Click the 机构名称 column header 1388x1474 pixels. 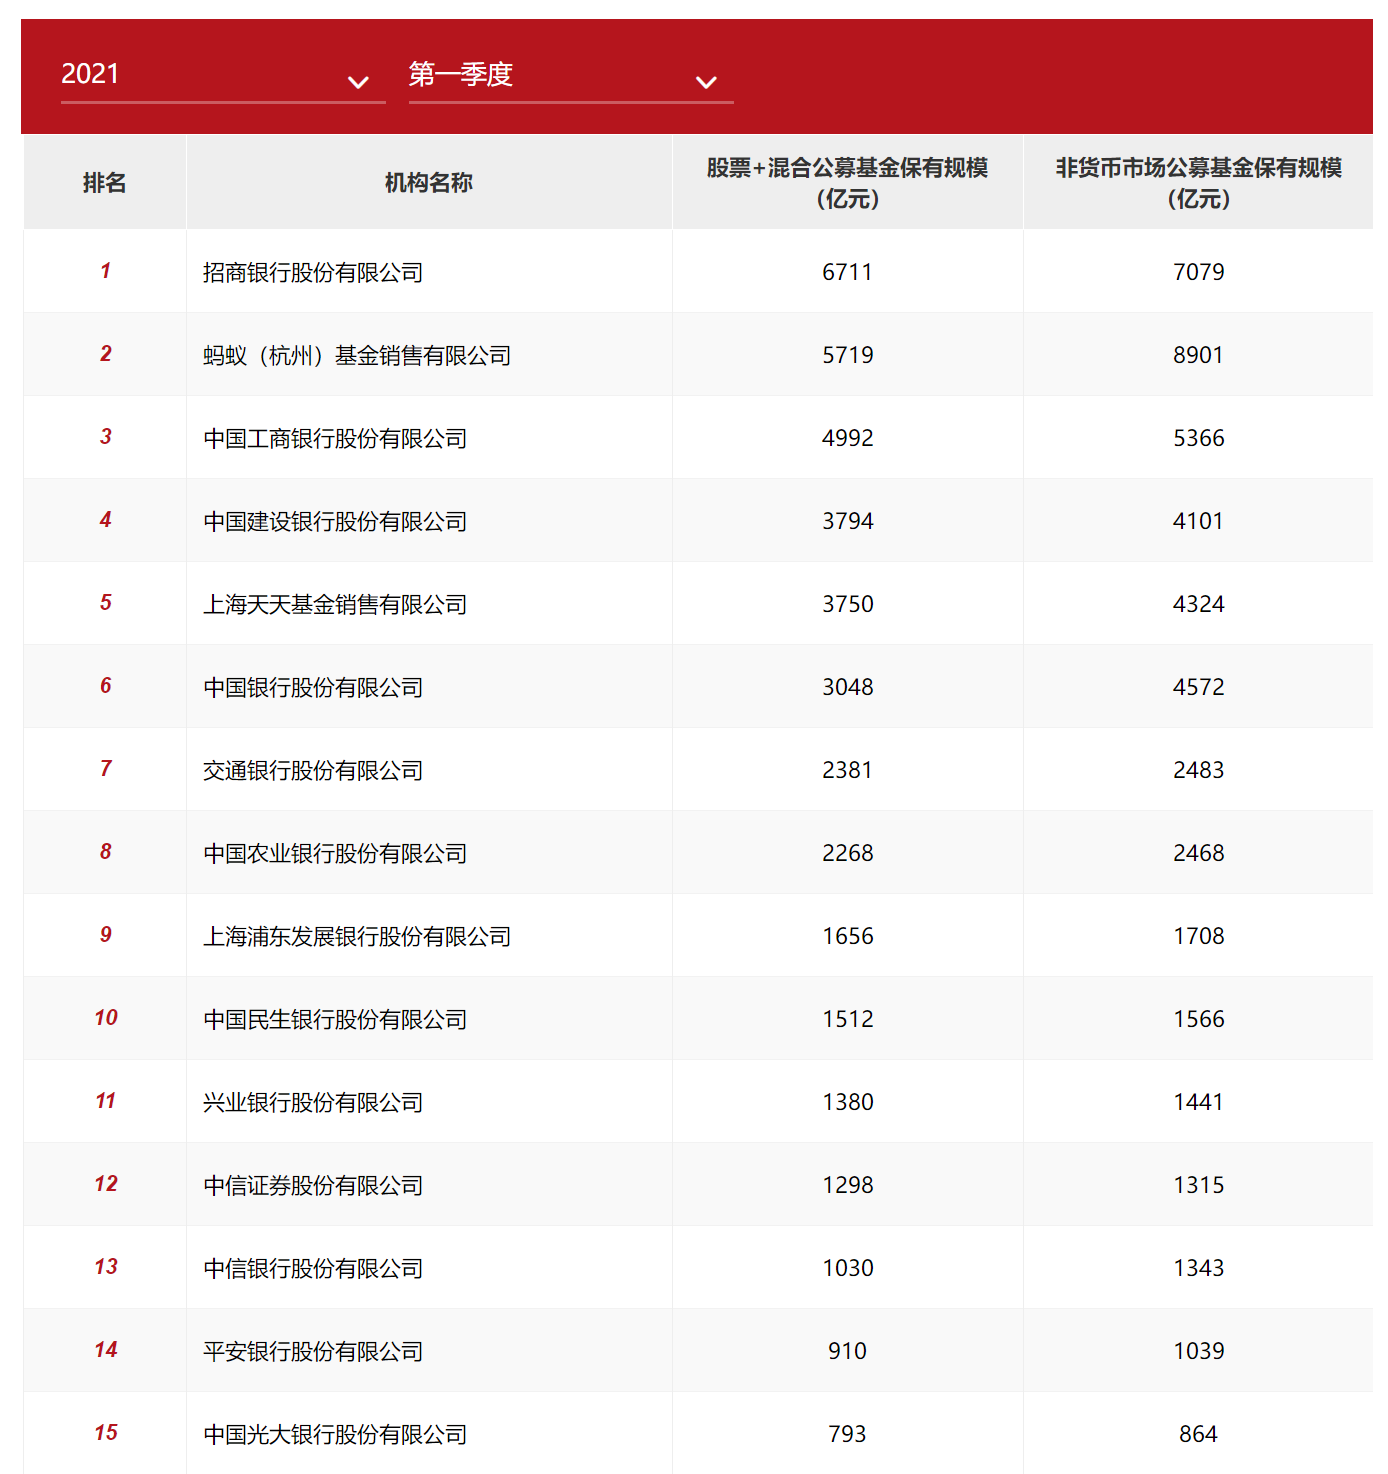[428, 183]
